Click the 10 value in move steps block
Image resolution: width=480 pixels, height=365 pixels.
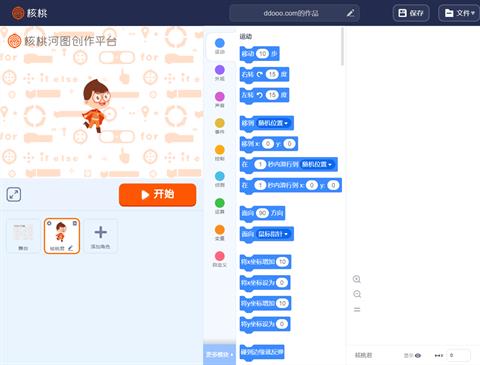(x=263, y=54)
